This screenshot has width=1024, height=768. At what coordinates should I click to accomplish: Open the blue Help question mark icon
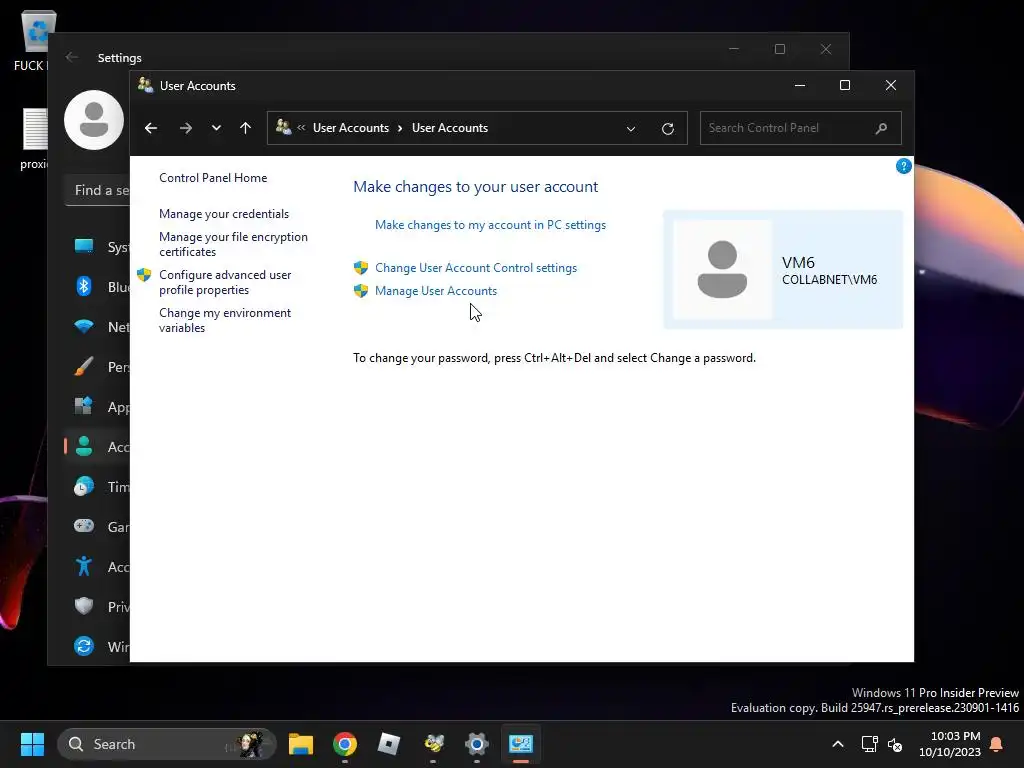(903, 166)
